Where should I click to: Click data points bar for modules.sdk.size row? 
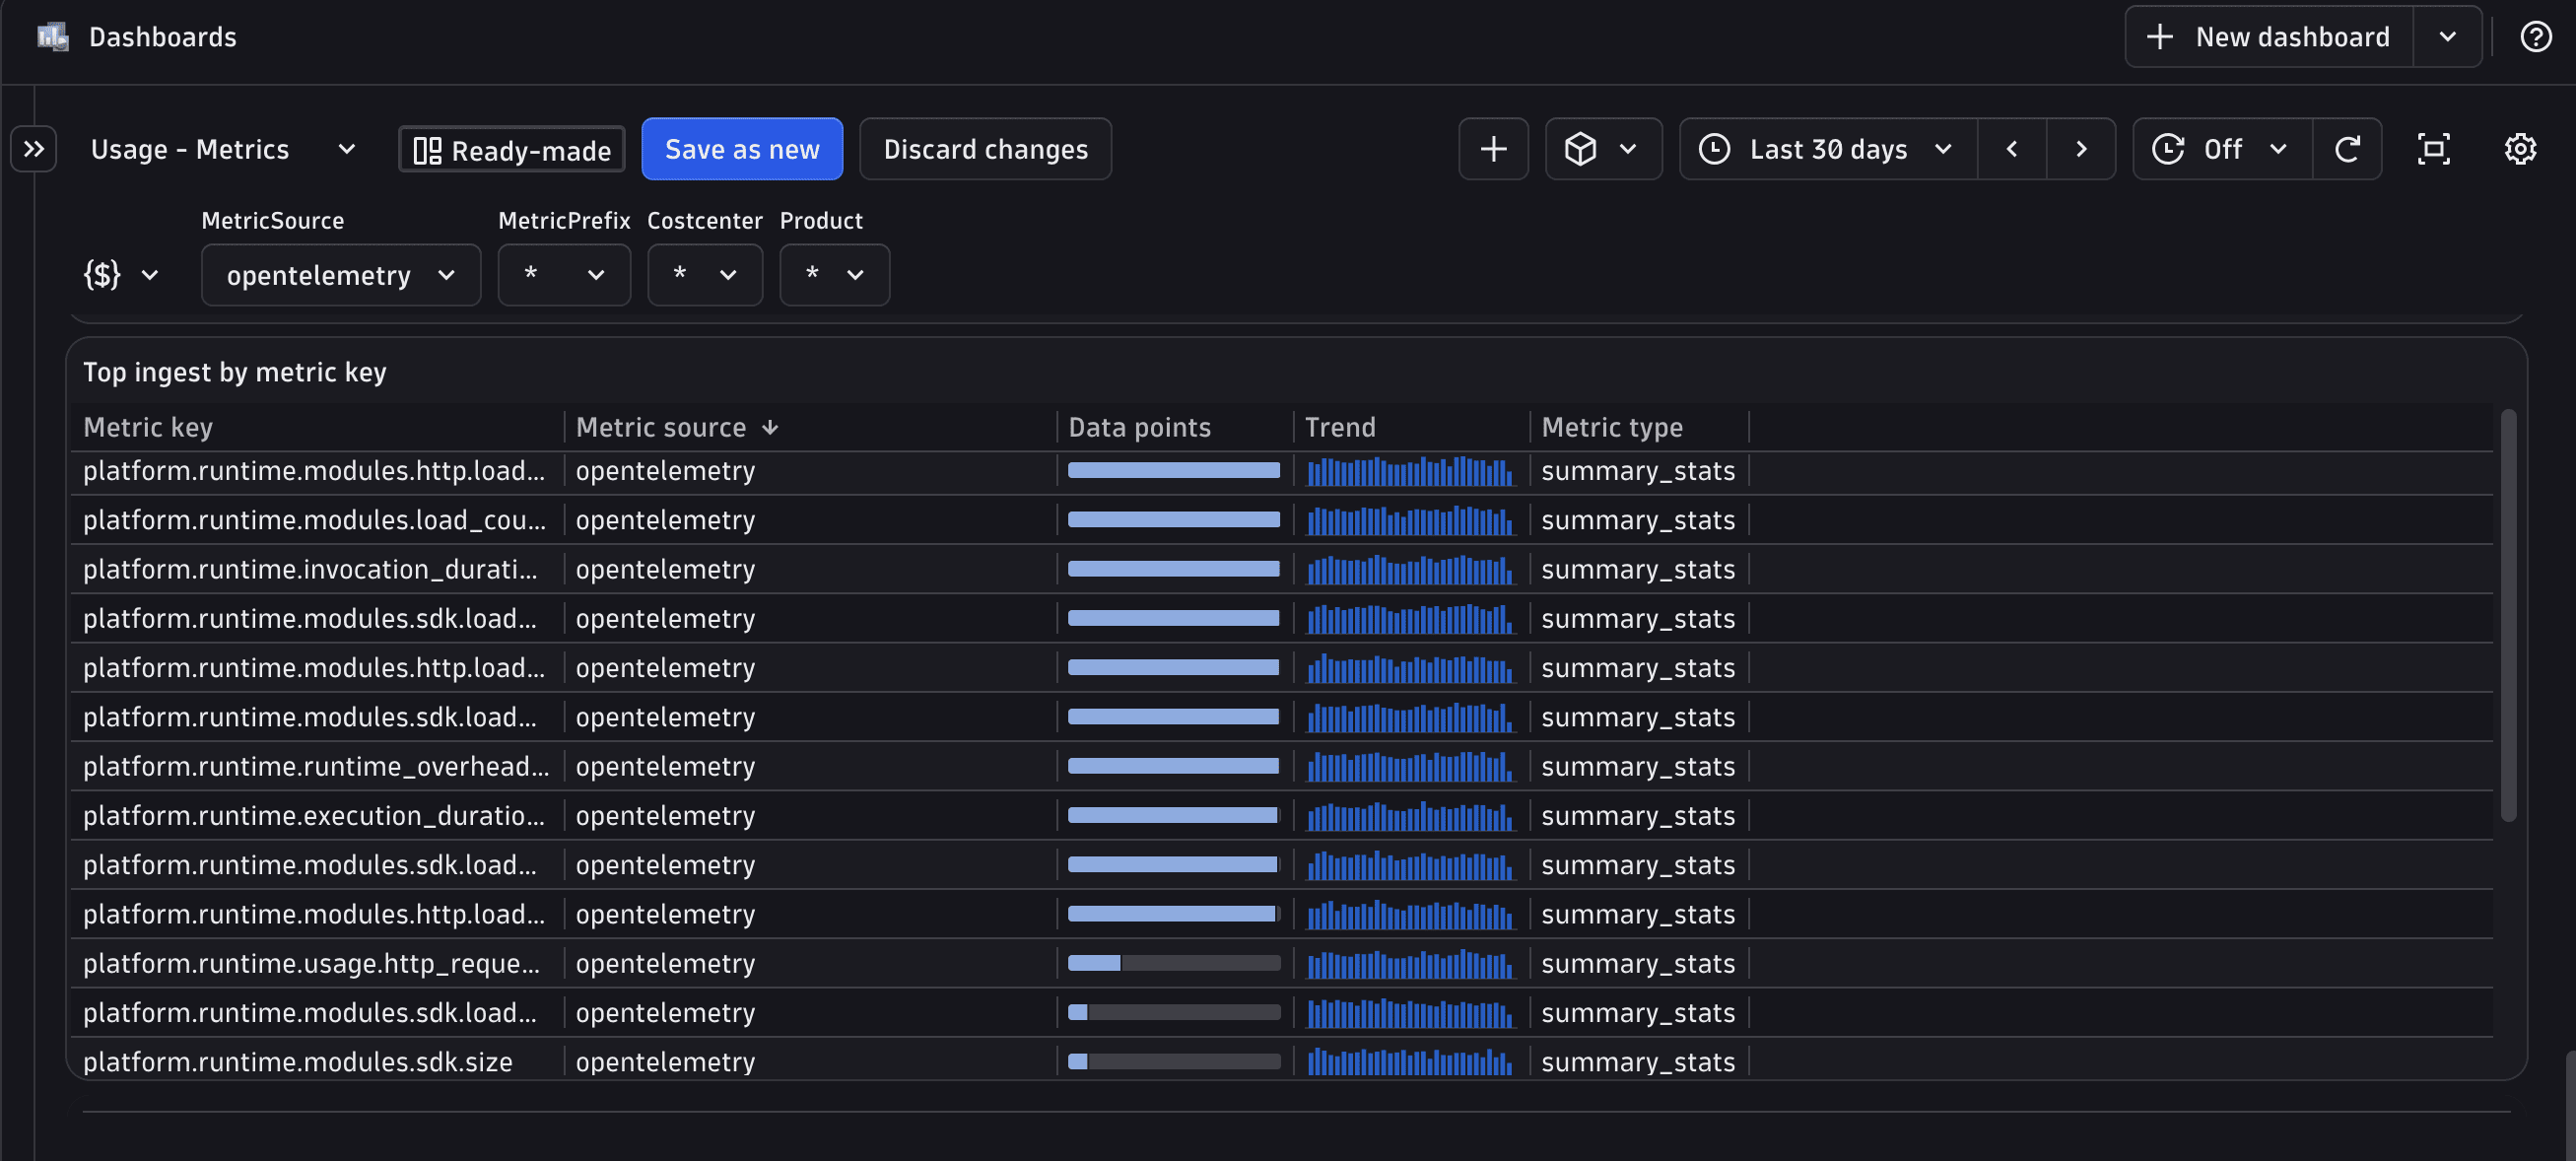click(x=1174, y=1061)
